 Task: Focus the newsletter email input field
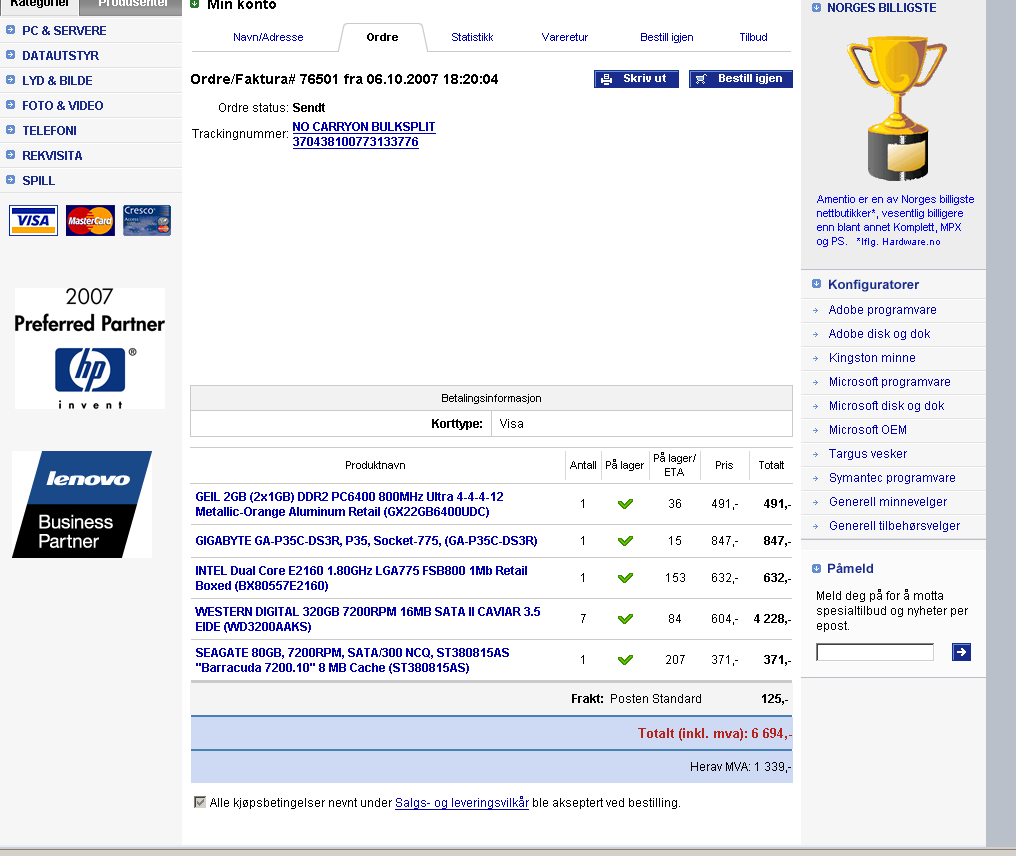point(875,652)
